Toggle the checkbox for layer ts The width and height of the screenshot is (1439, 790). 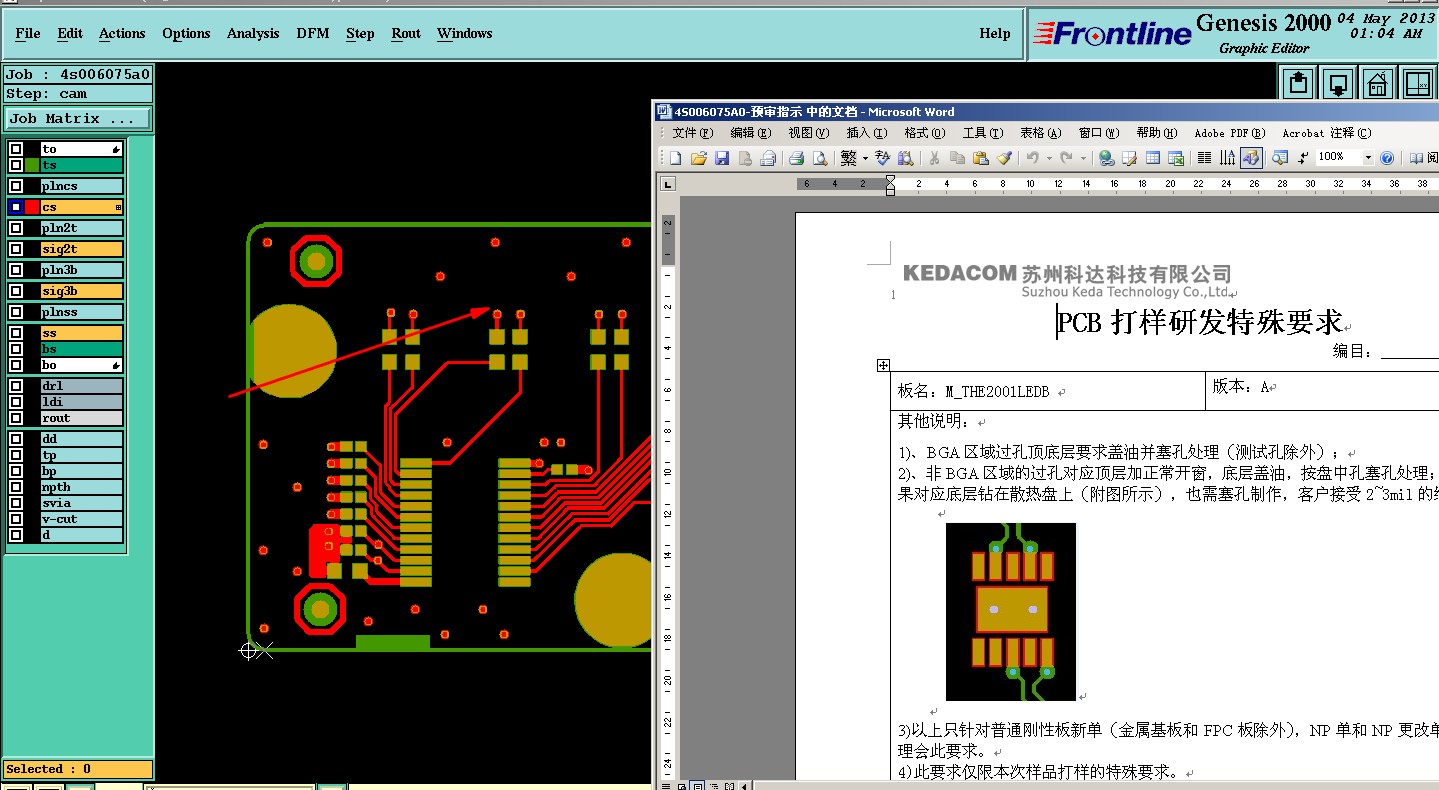tap(16, 165)
